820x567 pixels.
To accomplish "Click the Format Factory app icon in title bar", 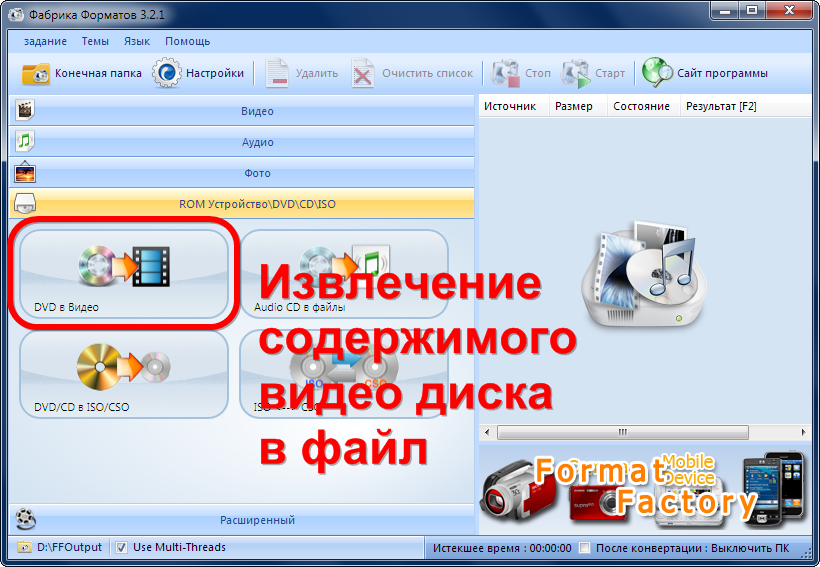I will 16,15.
